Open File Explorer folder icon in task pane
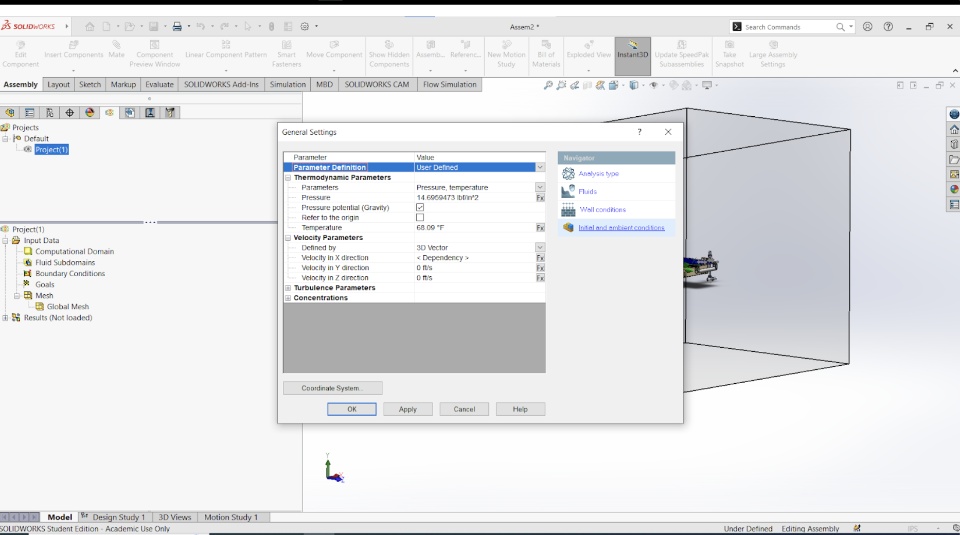This screenshot has height=535, width=960. (954, 160)
